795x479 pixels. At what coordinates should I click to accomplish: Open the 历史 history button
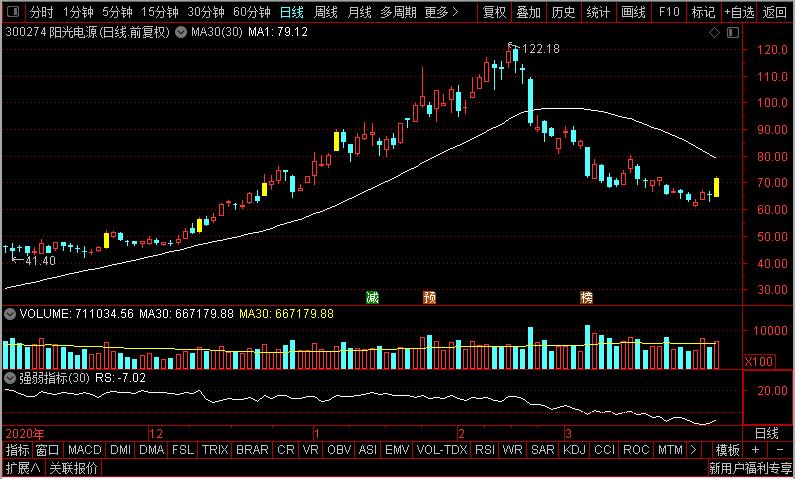(564, 12)
